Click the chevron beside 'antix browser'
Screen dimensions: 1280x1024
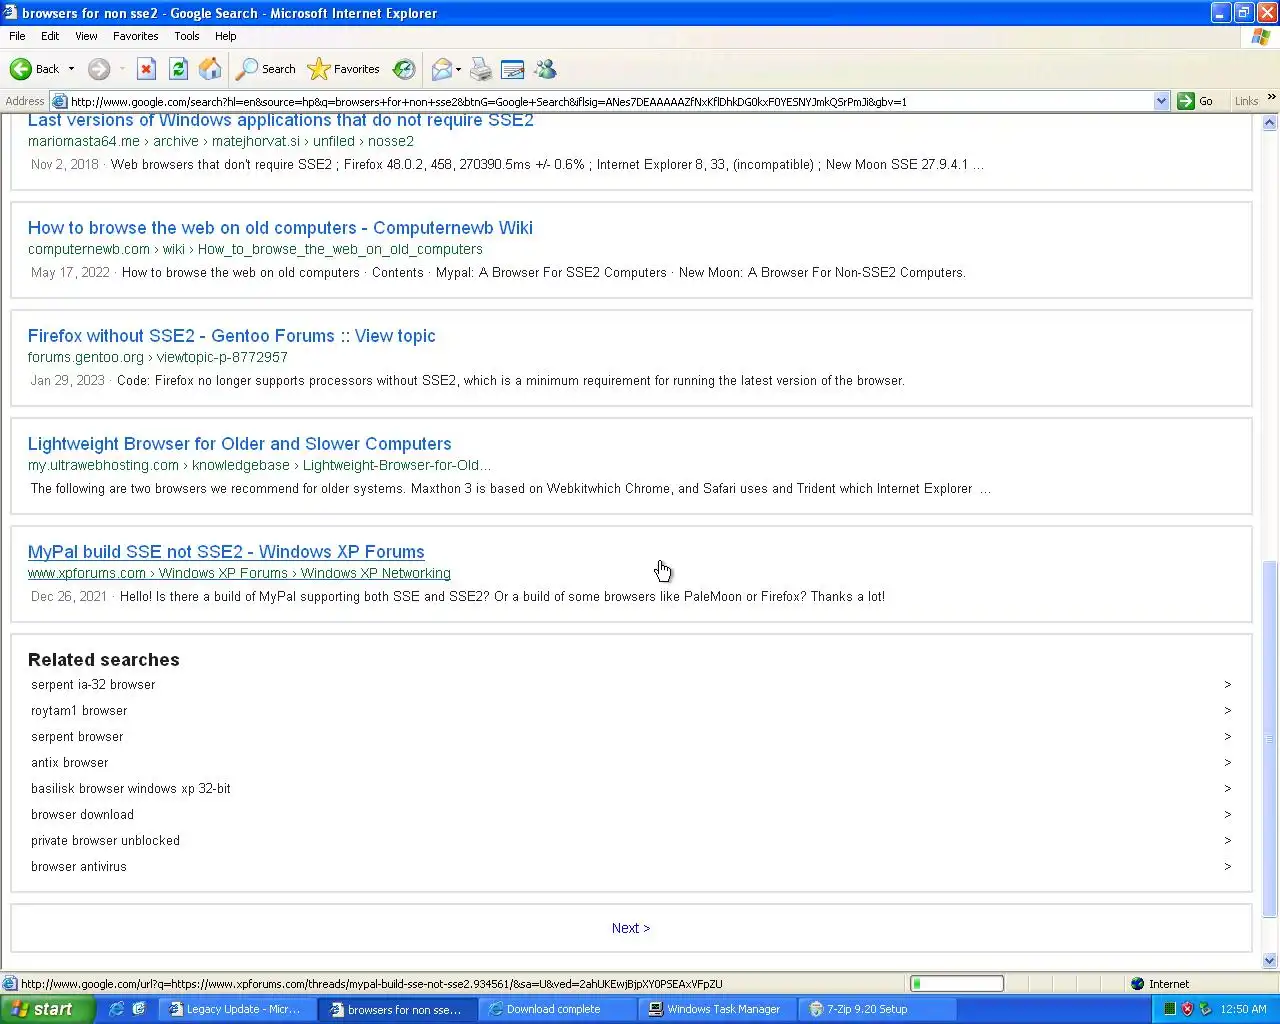(1227, 763)
